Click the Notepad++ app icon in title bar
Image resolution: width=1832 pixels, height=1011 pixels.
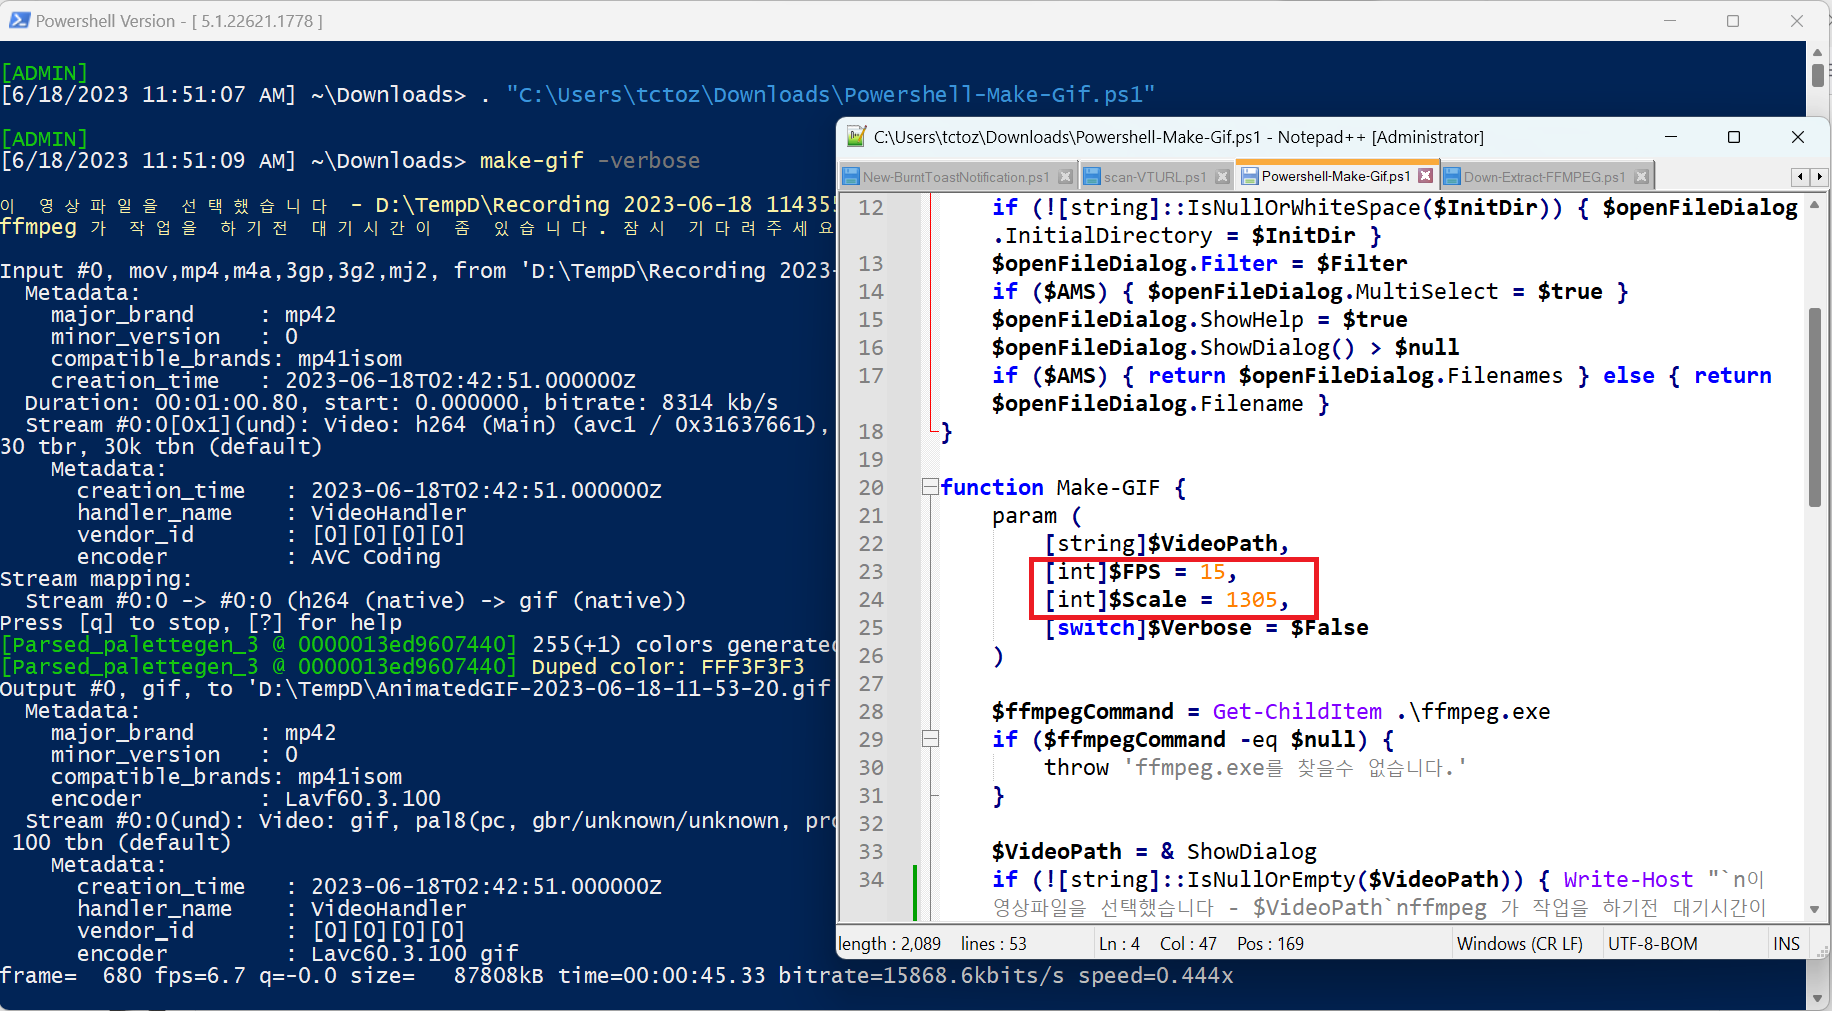click(856, 137)
